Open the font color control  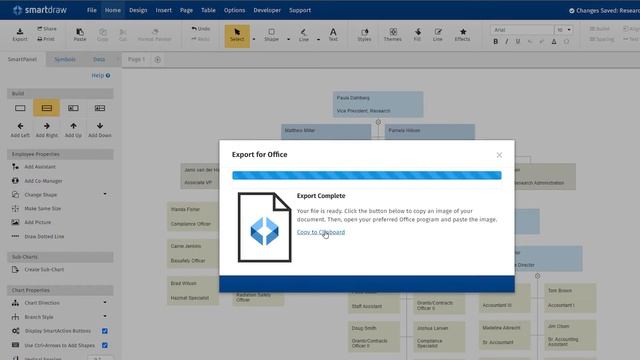(x=554, y=42)
